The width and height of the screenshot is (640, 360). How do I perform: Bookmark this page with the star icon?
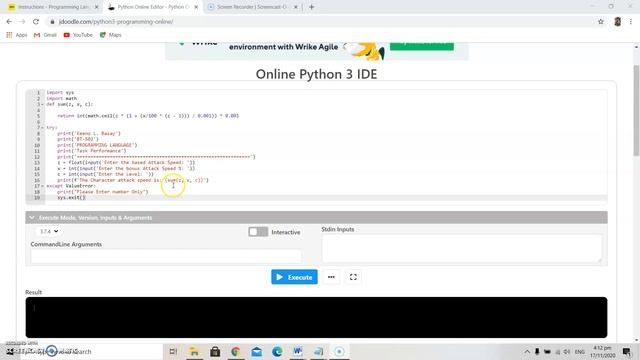click(x=601, y=22)
